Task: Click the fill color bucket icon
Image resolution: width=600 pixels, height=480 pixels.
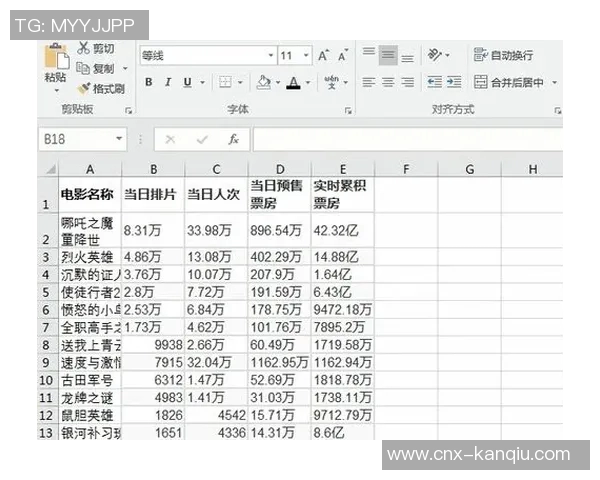Action: click(264, 82)
